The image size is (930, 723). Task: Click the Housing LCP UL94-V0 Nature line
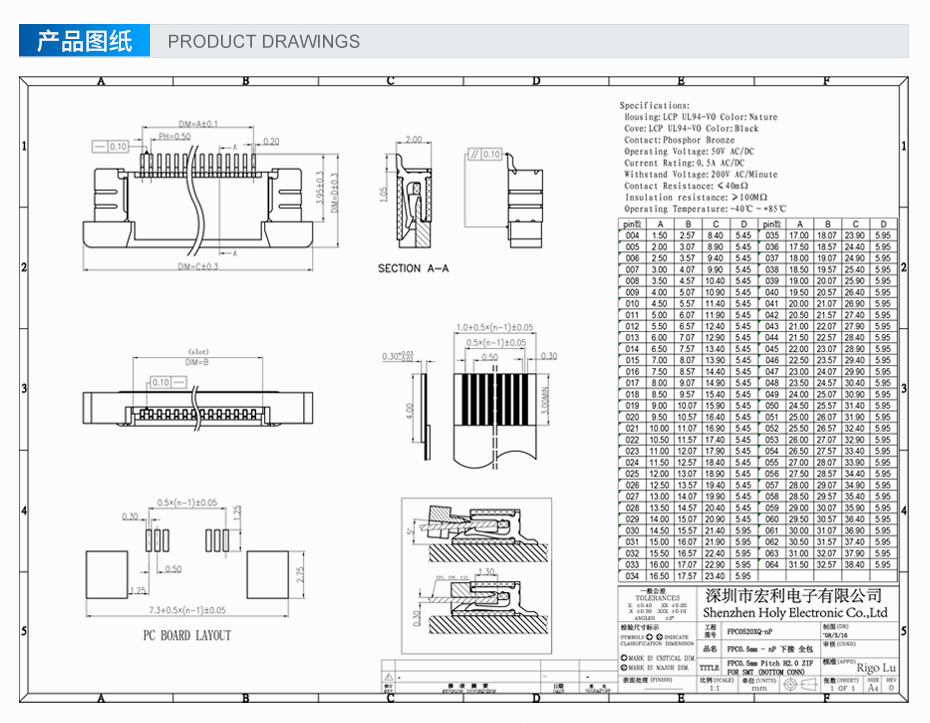[700, 117]
